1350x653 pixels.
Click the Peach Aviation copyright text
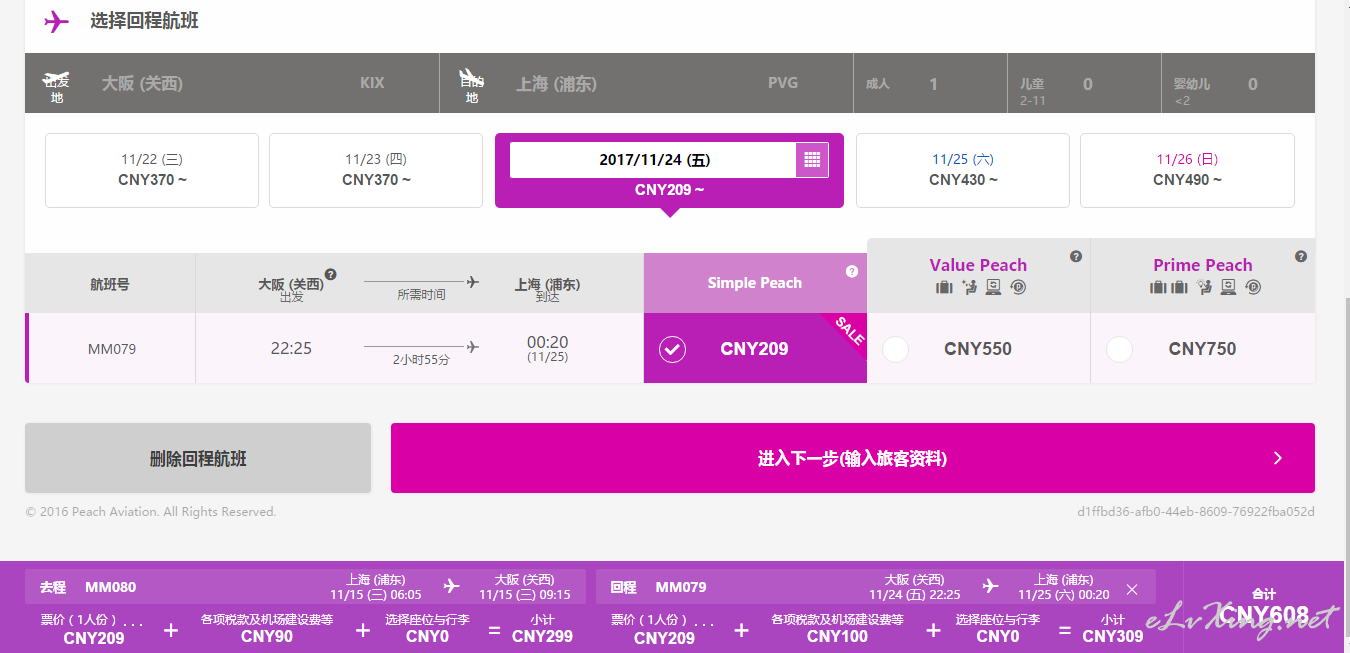coord(151,512)
